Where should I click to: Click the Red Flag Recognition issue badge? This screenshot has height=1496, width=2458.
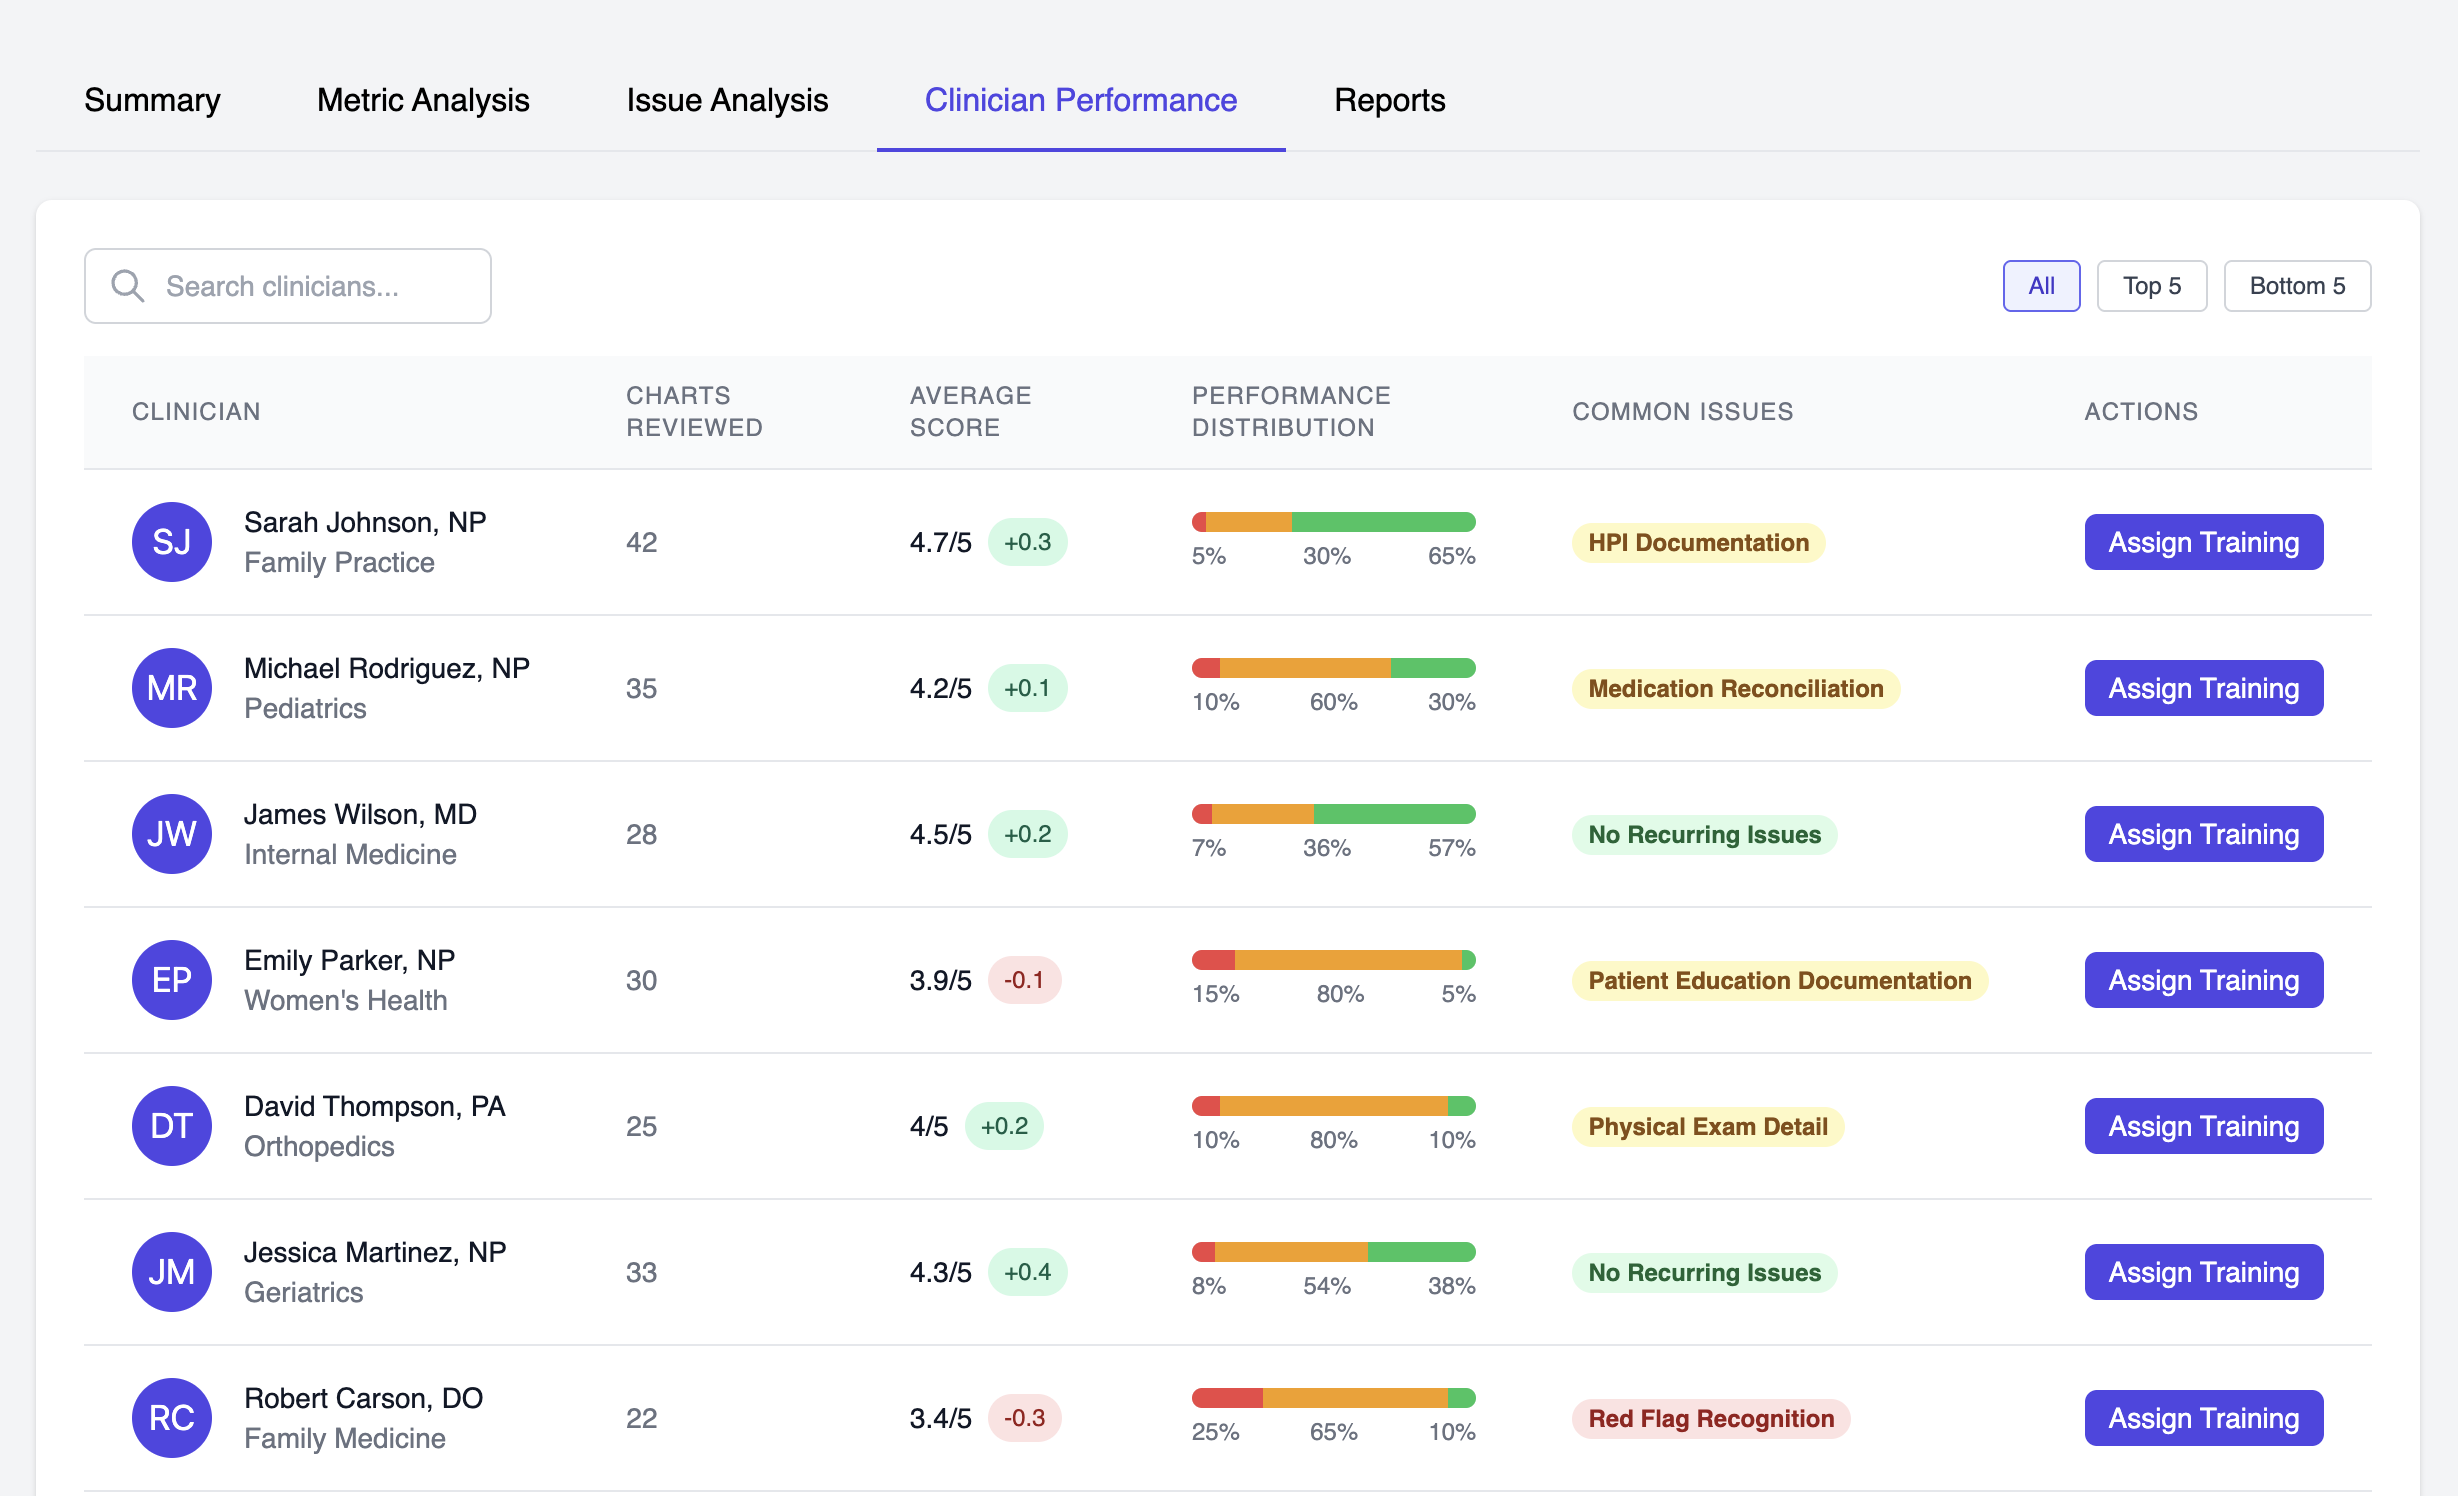(x=1710, y=1417)
